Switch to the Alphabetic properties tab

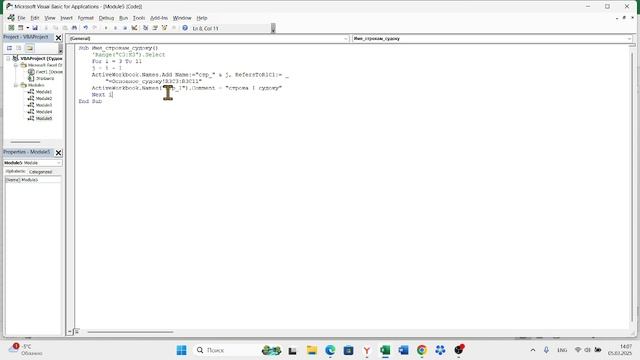[15, 171]
